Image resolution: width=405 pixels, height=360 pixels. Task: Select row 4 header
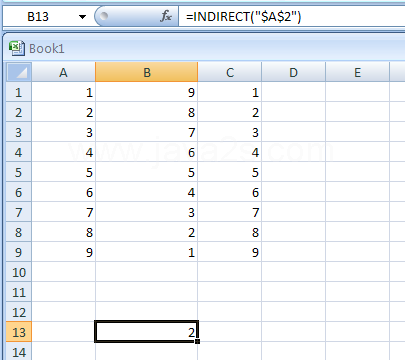(x=19, y=152)
